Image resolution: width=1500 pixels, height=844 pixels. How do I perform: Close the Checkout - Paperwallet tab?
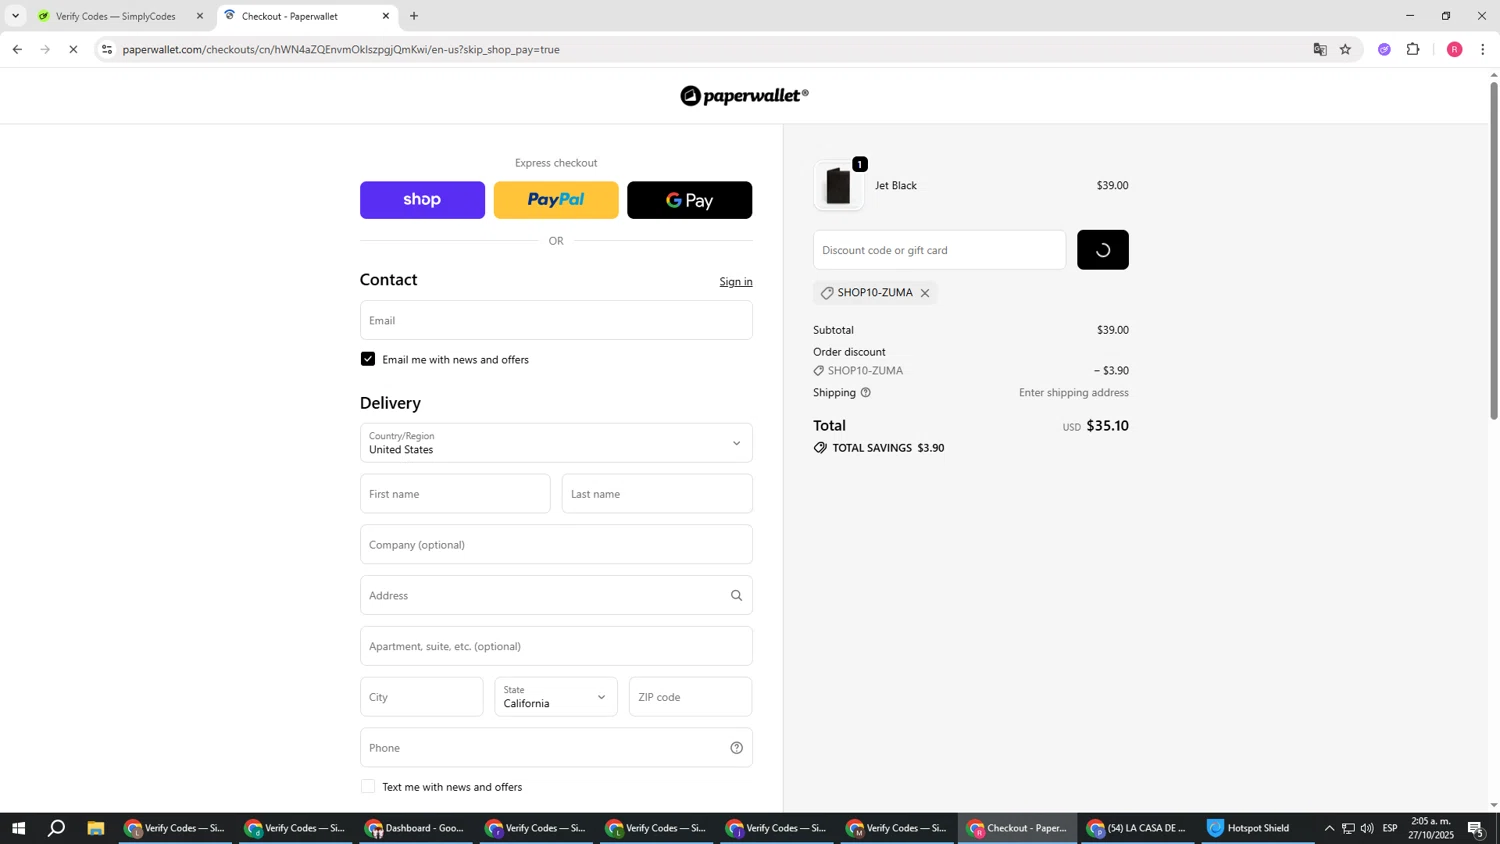click(386, 16)
